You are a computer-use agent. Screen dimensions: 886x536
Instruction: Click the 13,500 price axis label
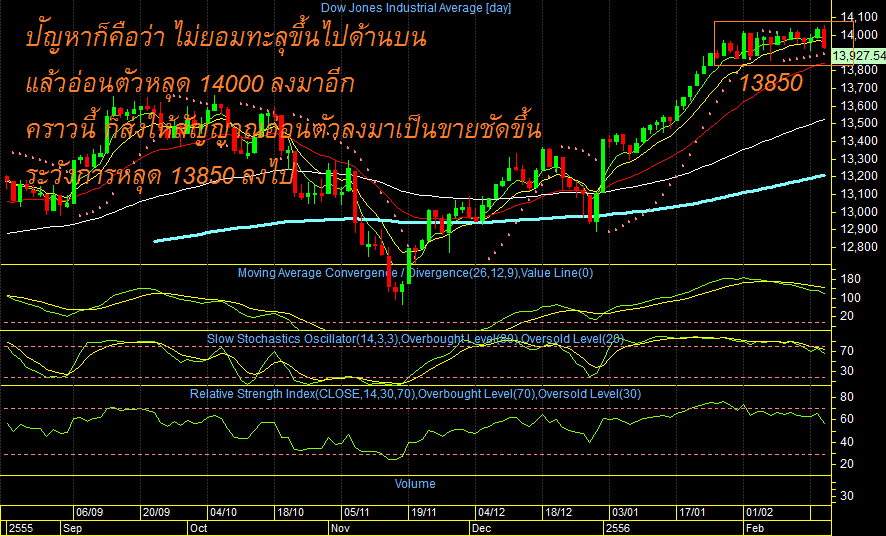[859, 123]
